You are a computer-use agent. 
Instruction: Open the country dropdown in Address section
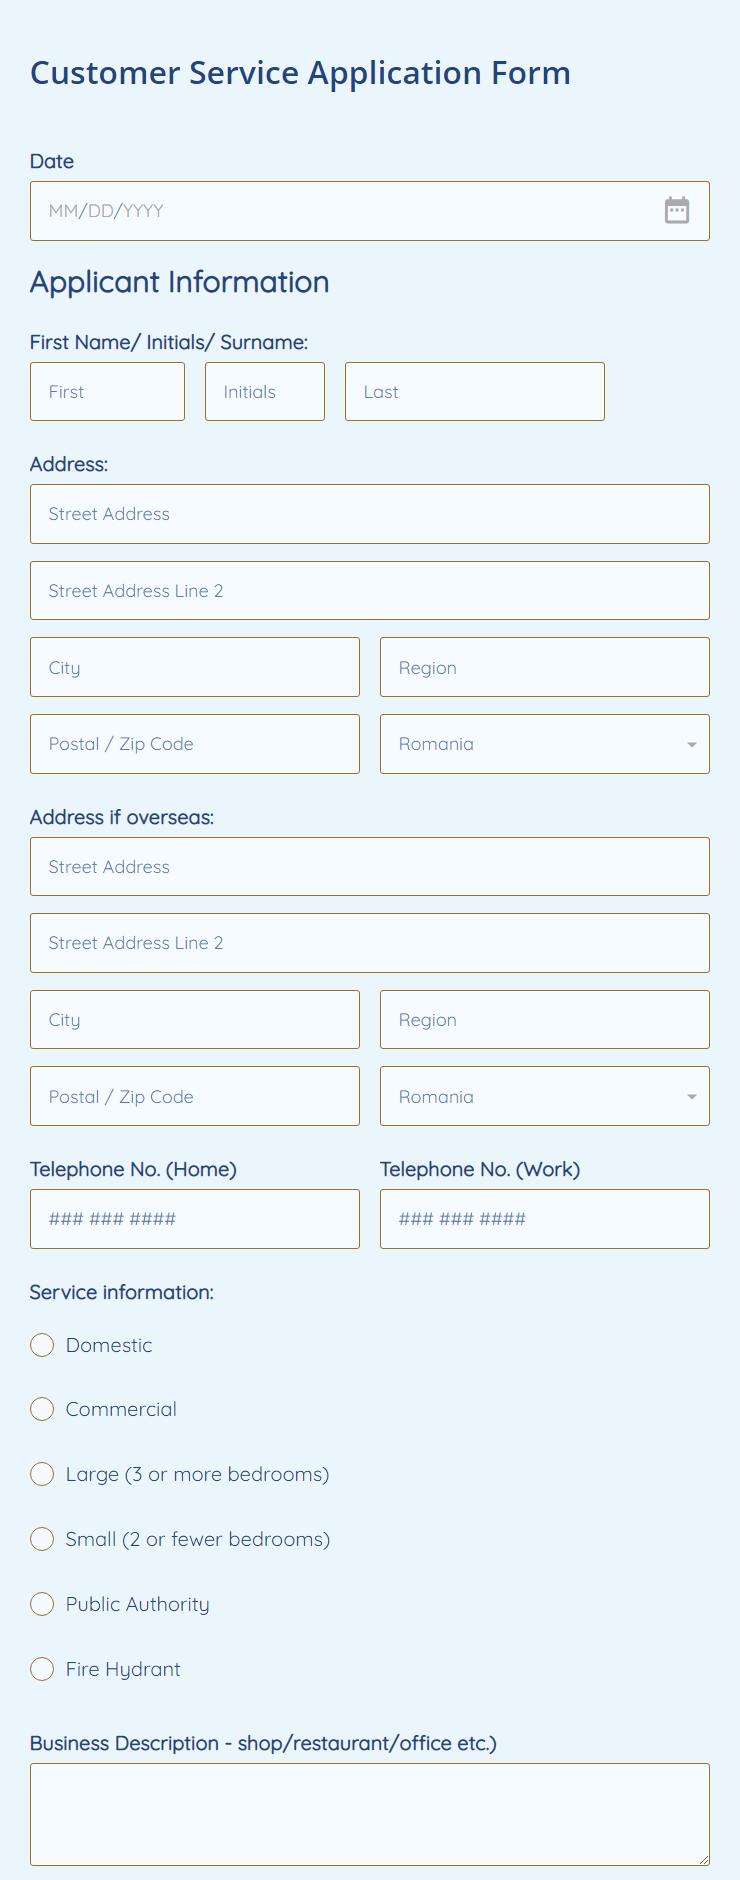(544, 744)
